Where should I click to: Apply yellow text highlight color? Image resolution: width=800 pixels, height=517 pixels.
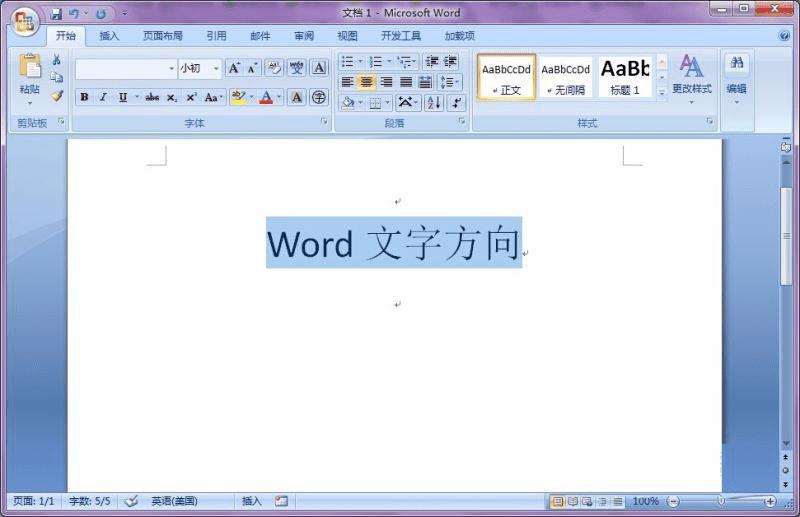(238, 97)
